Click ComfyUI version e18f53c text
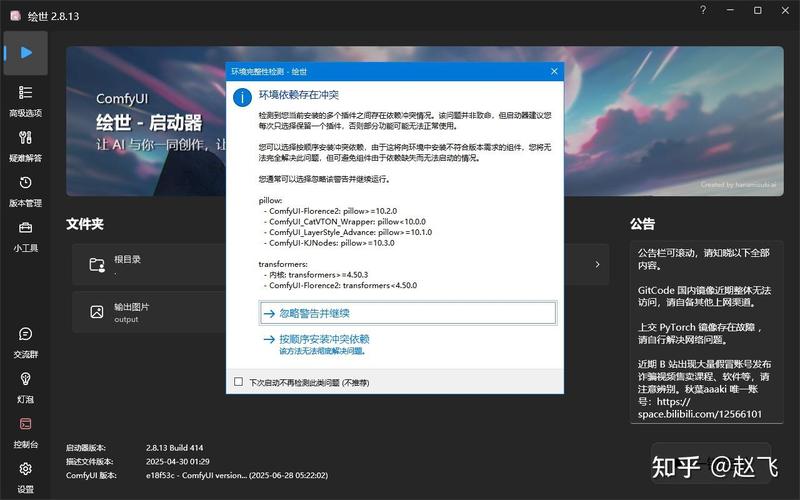 (x=237, y=475)
